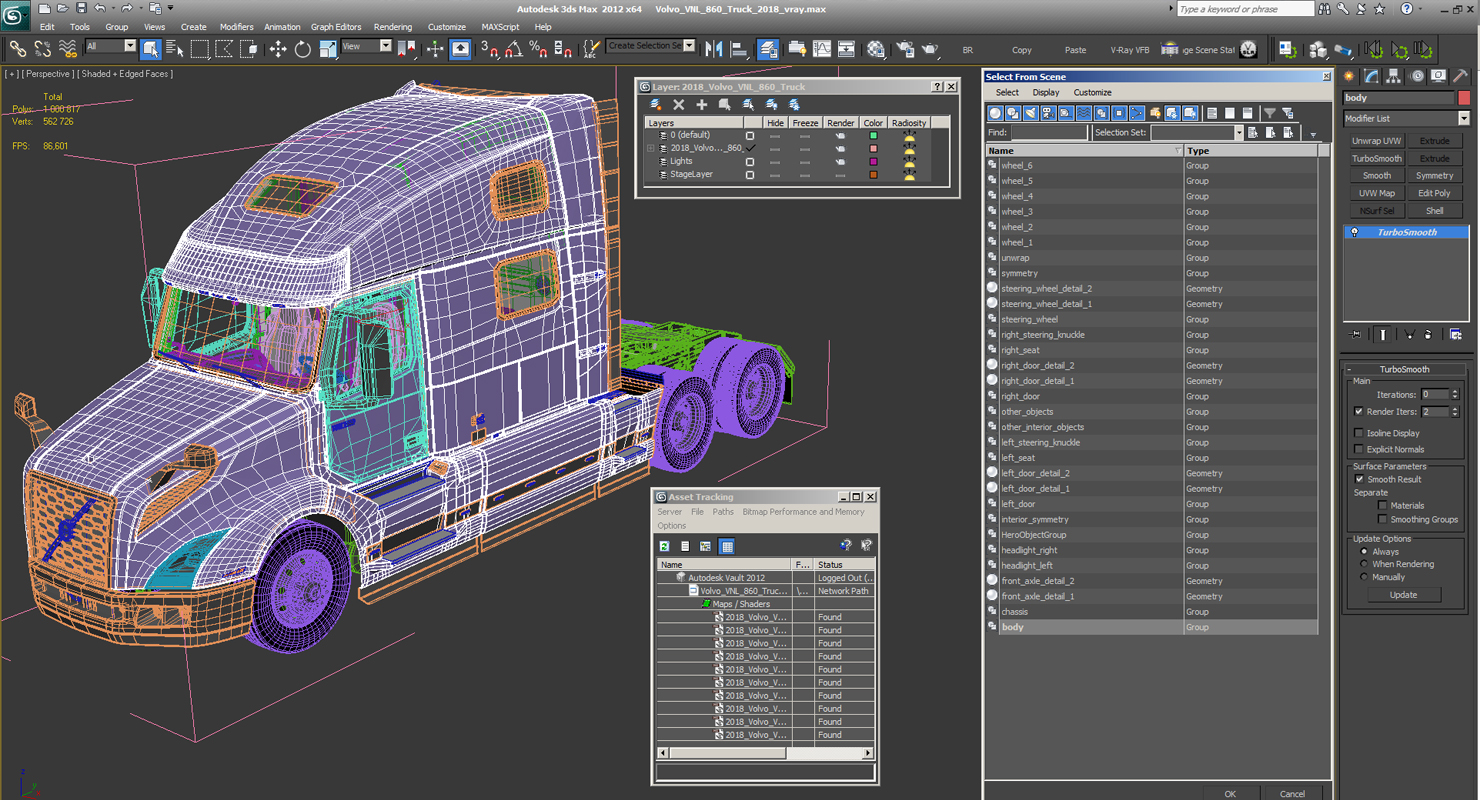
Task: Open the Create command panel tab
Action: (1349, 76)
